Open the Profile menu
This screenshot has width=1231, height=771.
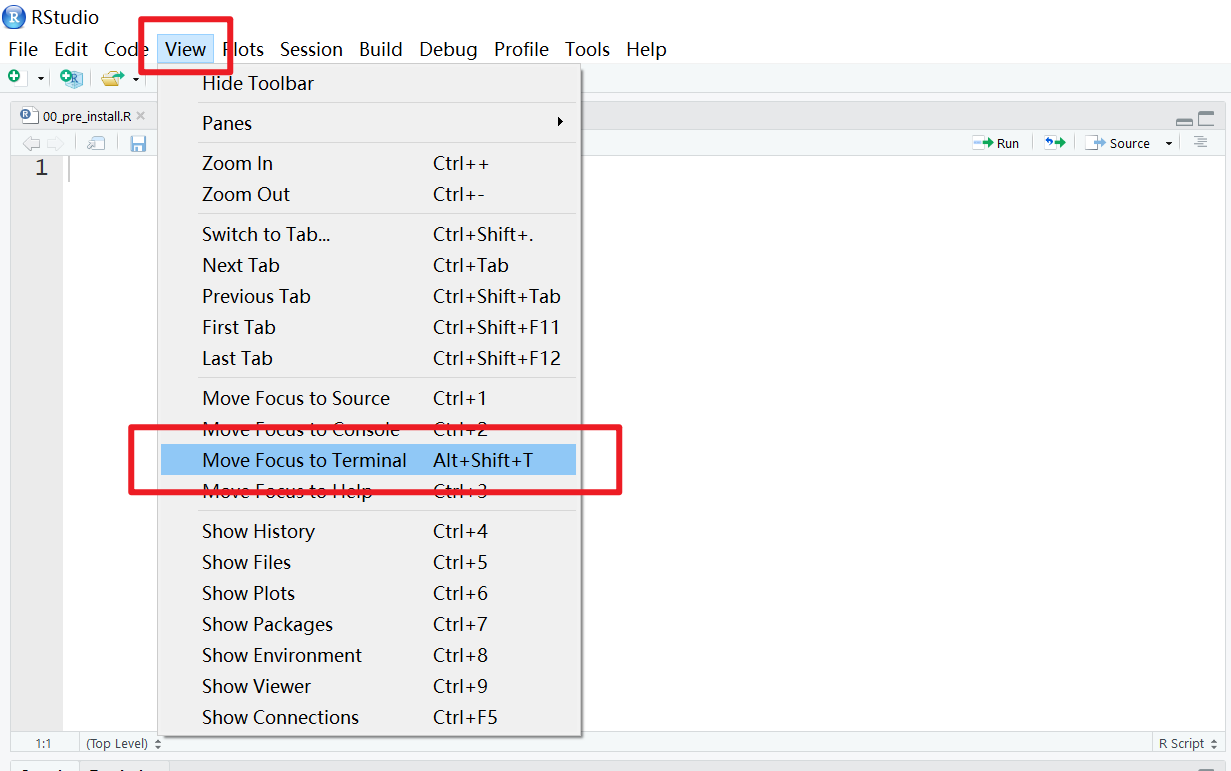(521, 49)
